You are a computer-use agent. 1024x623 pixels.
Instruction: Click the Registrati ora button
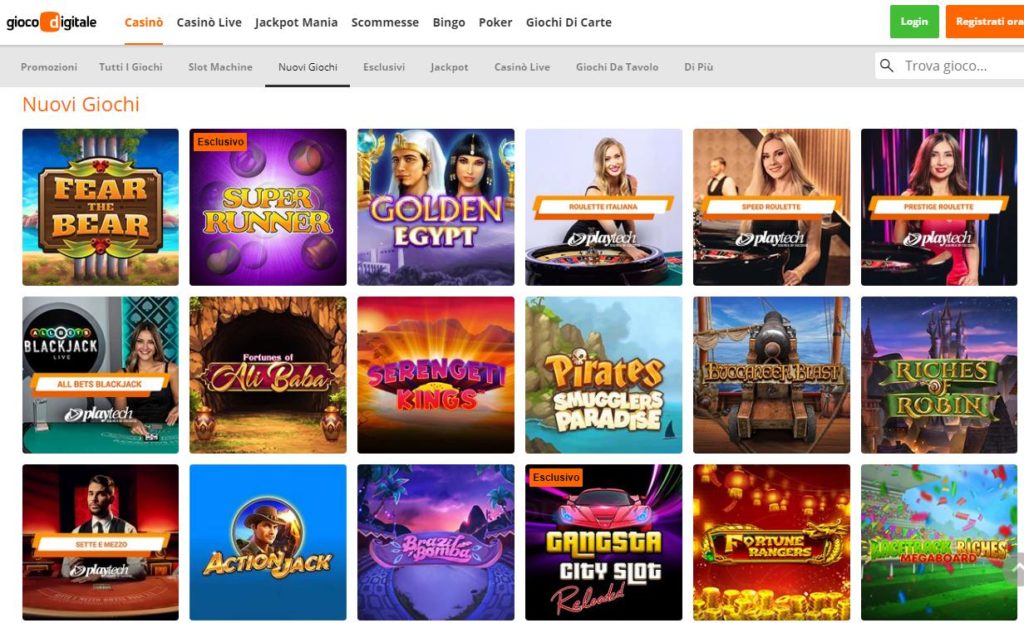point(985,22)
